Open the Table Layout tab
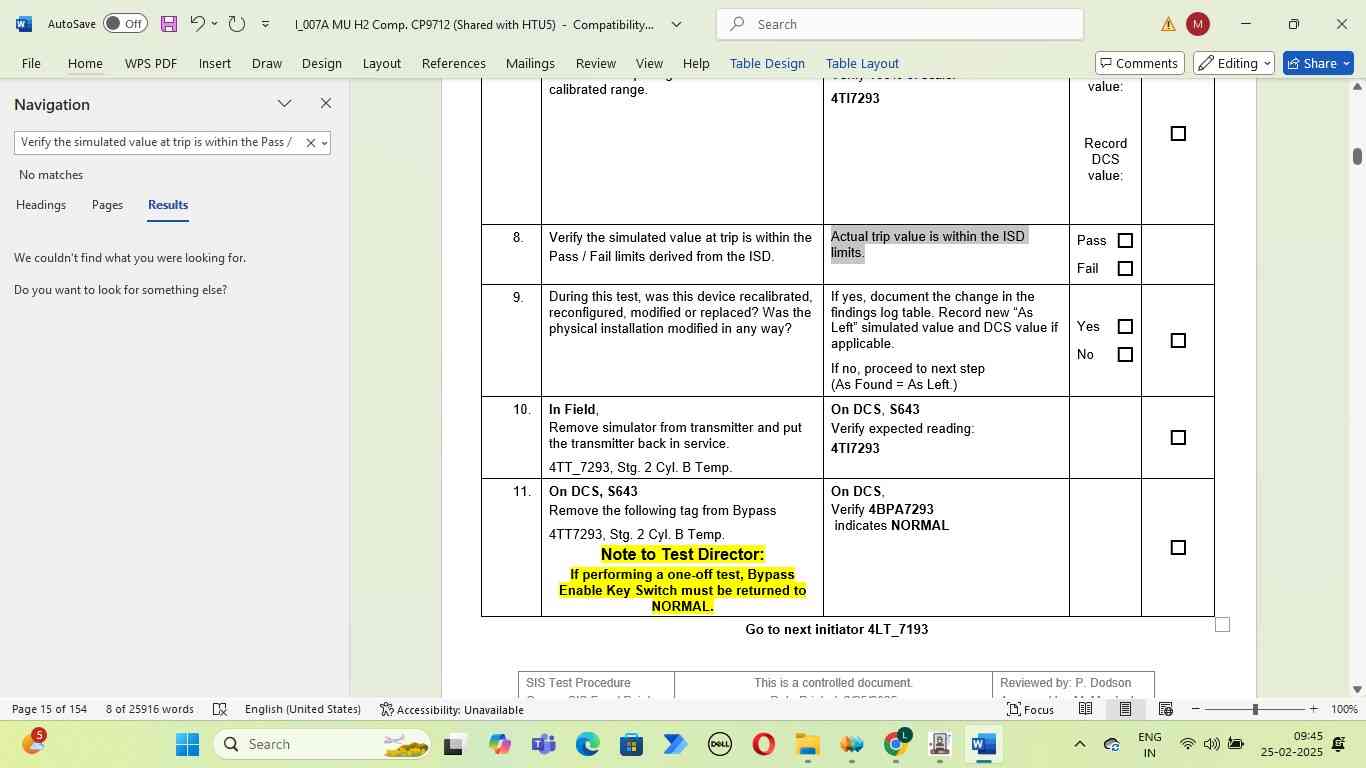This screenshot has width=1366, height=768. (x=862, y=63)
